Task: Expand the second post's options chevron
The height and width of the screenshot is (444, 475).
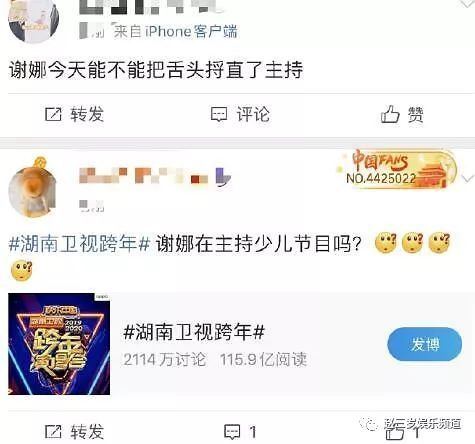Action: [x=468, y=179]
